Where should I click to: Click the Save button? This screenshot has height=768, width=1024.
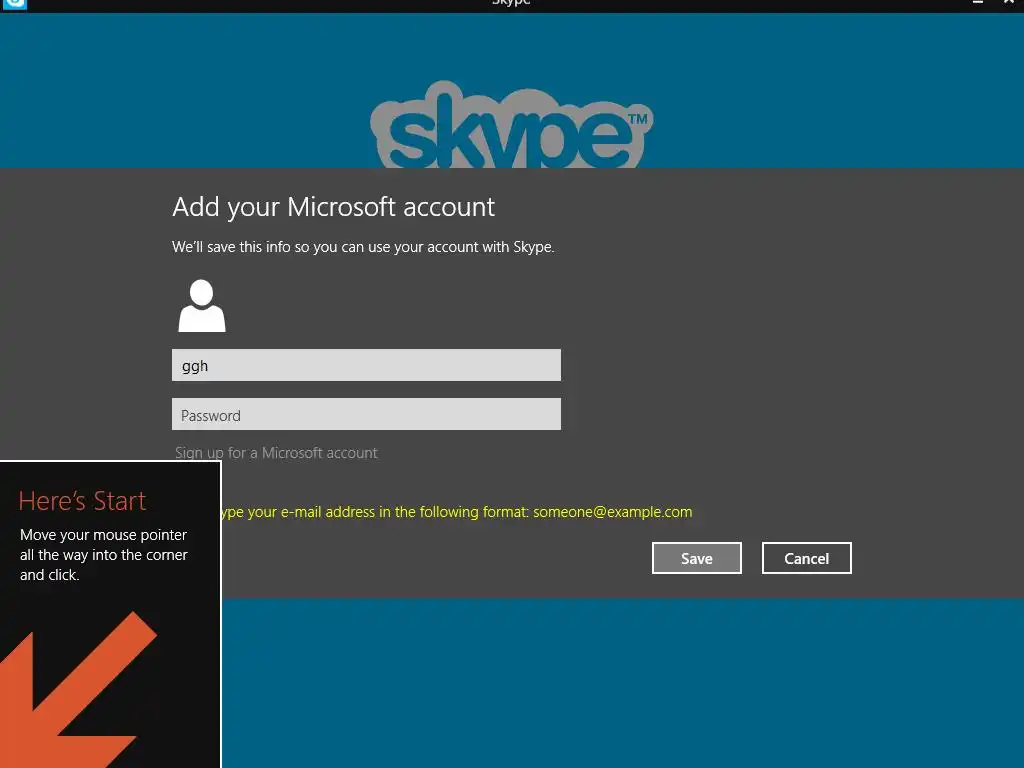(697, 558)
